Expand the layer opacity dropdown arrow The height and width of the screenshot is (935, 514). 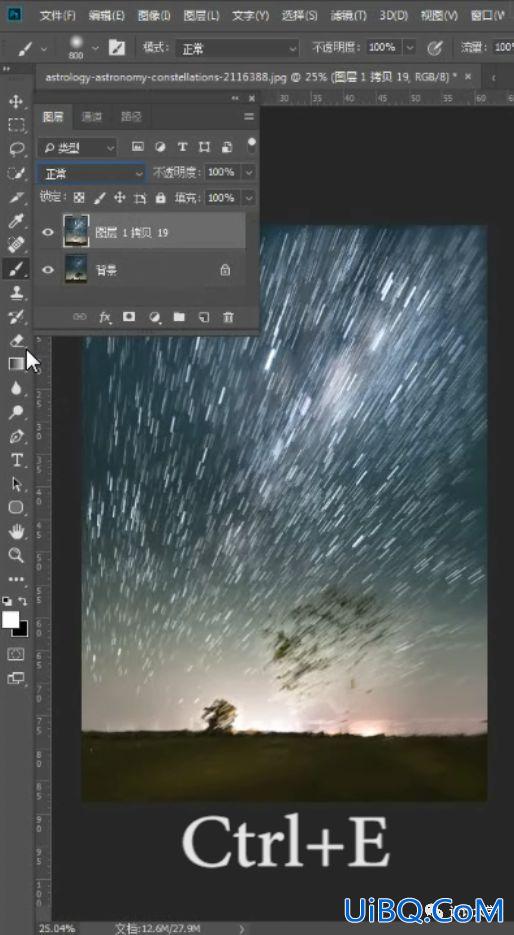(249, 172)
